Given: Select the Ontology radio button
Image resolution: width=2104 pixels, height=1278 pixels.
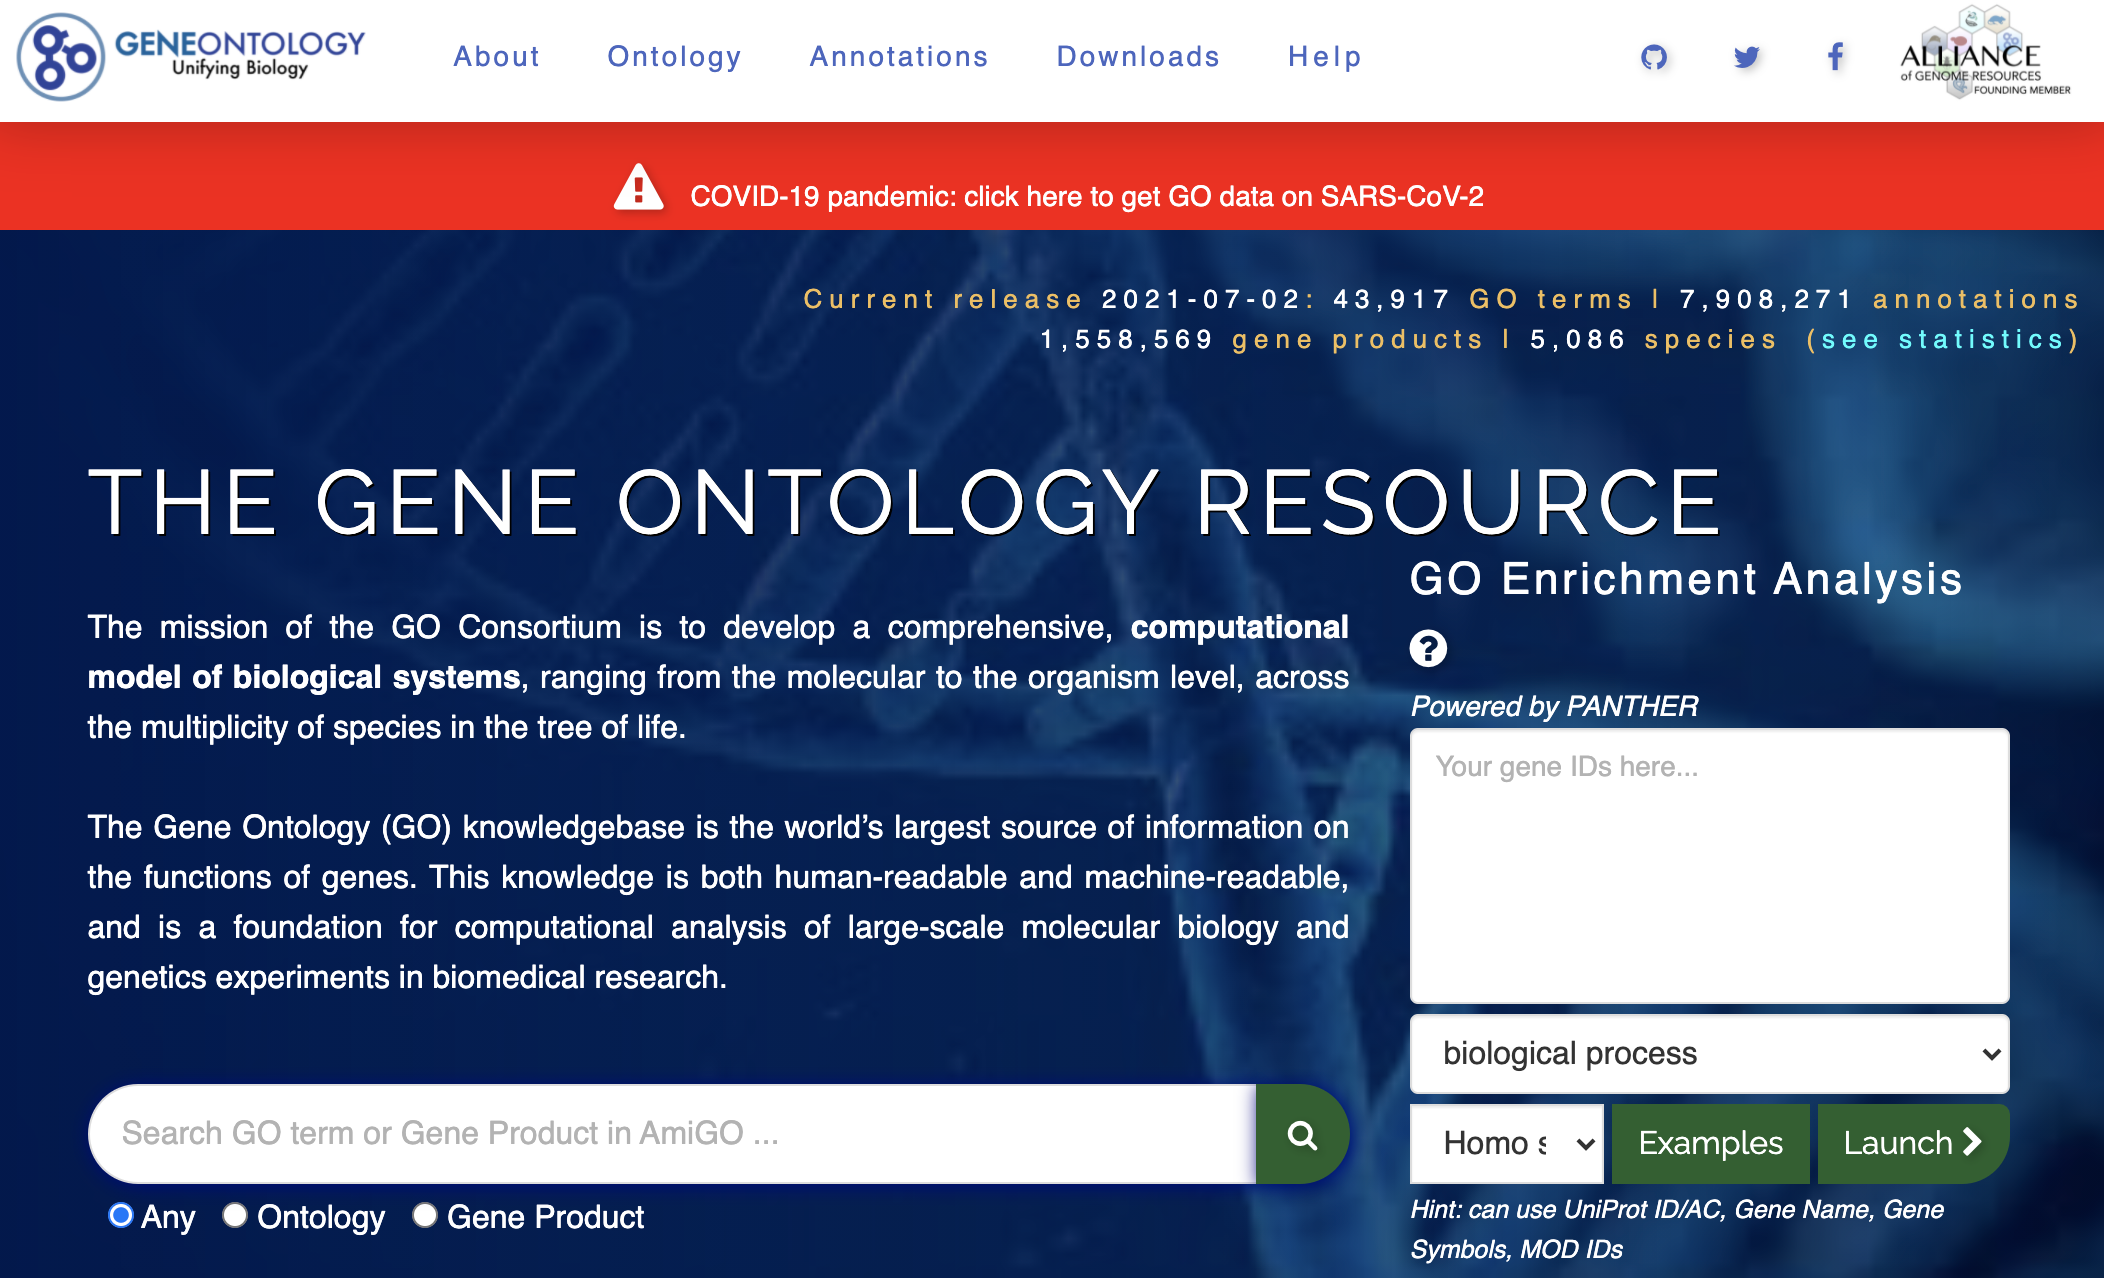Looking at the screenshot, I should [235, 1215].
